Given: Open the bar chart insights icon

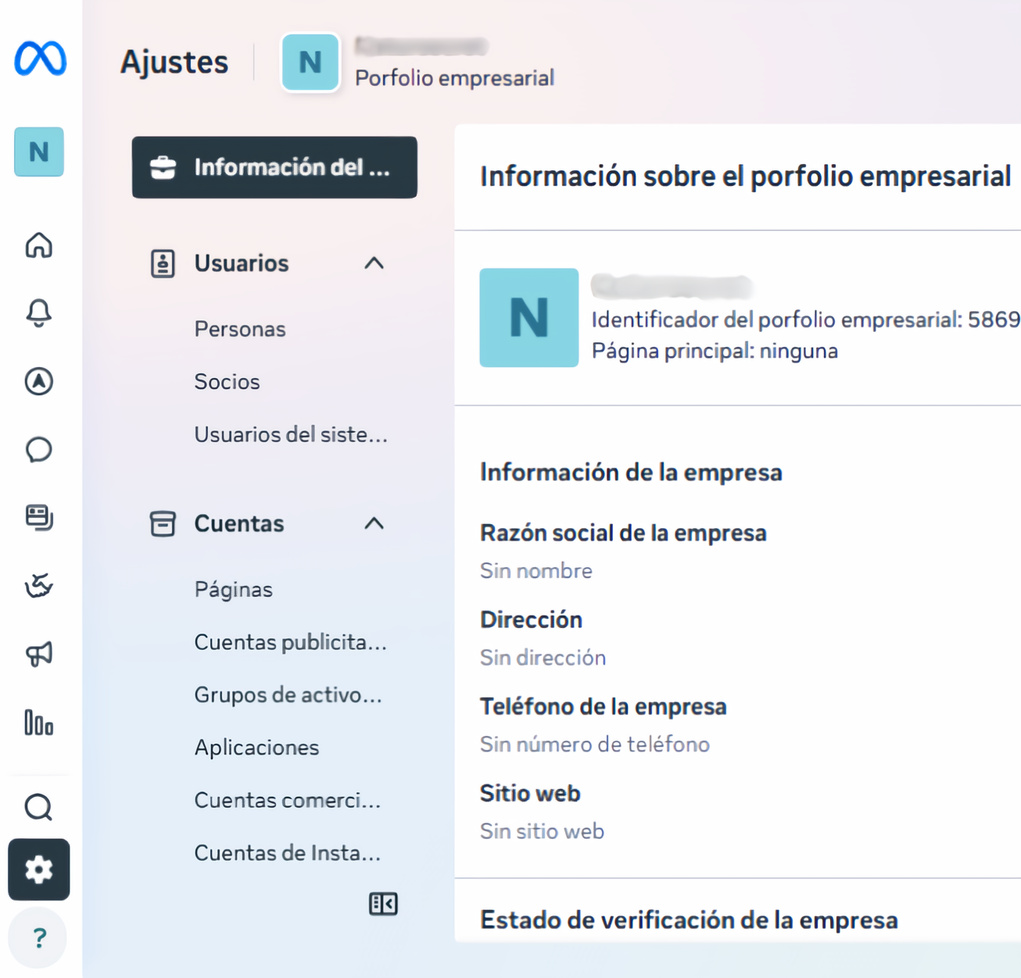Looking at the screenshot, I should point(39,722).
